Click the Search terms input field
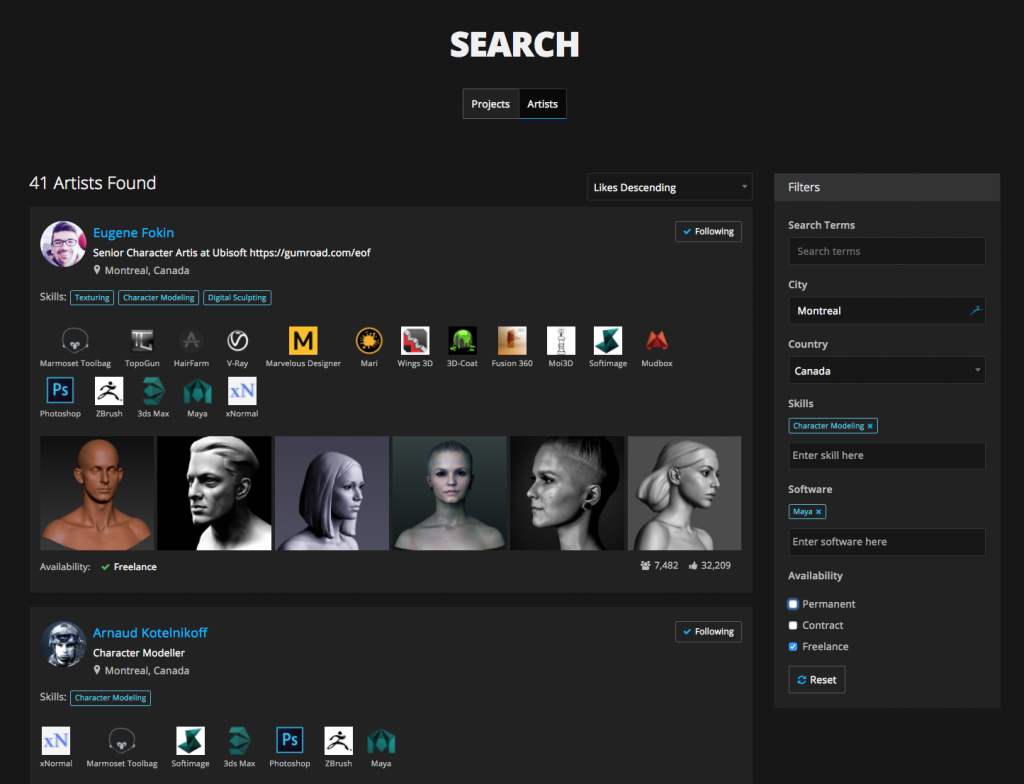 [886, 251]
